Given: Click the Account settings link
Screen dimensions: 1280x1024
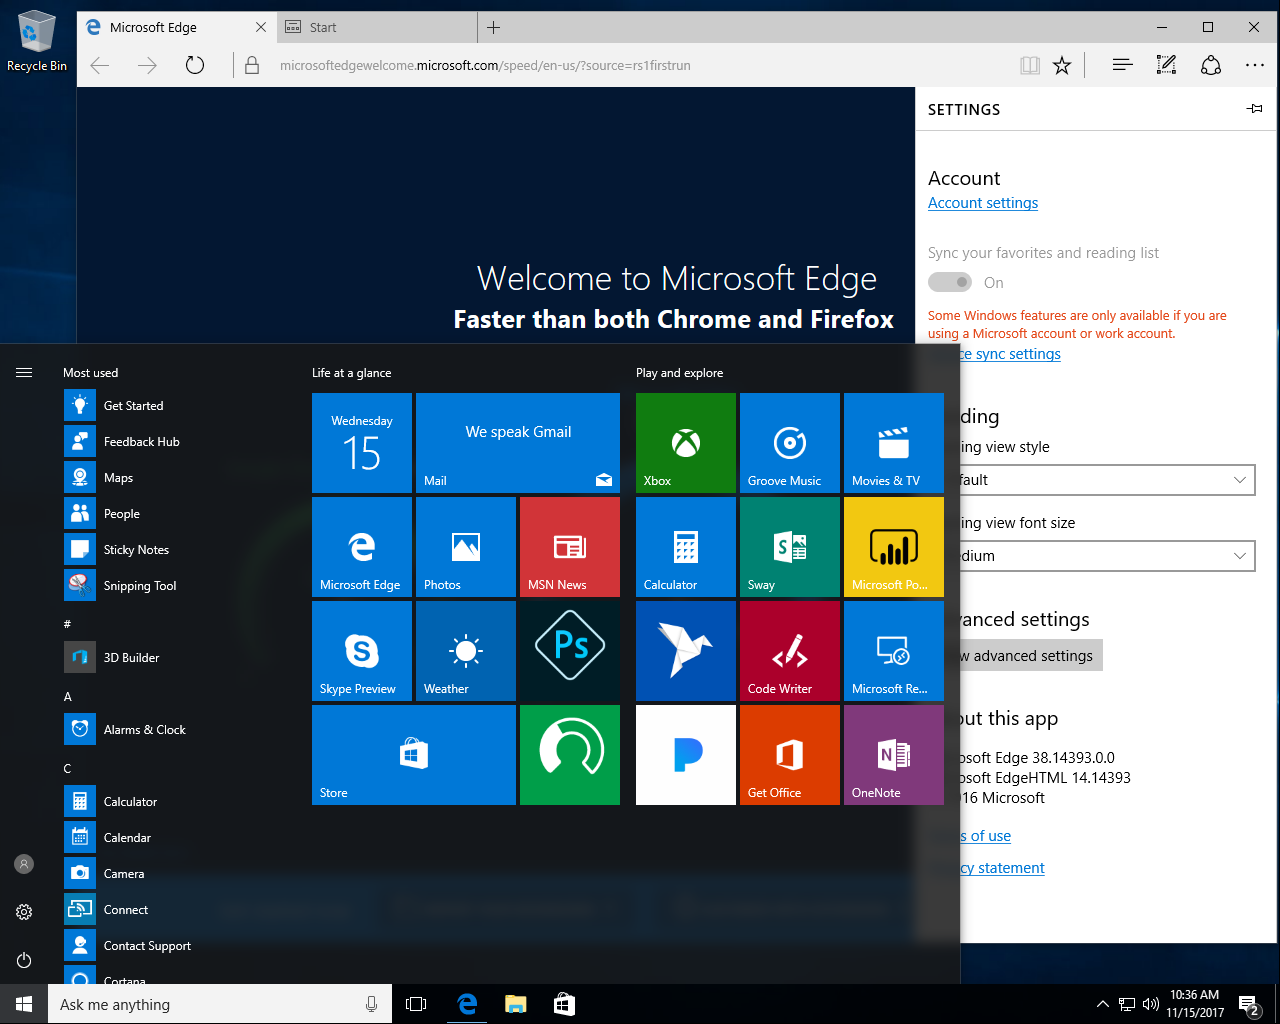Looking at the screenshot, I should coord(983,203).
